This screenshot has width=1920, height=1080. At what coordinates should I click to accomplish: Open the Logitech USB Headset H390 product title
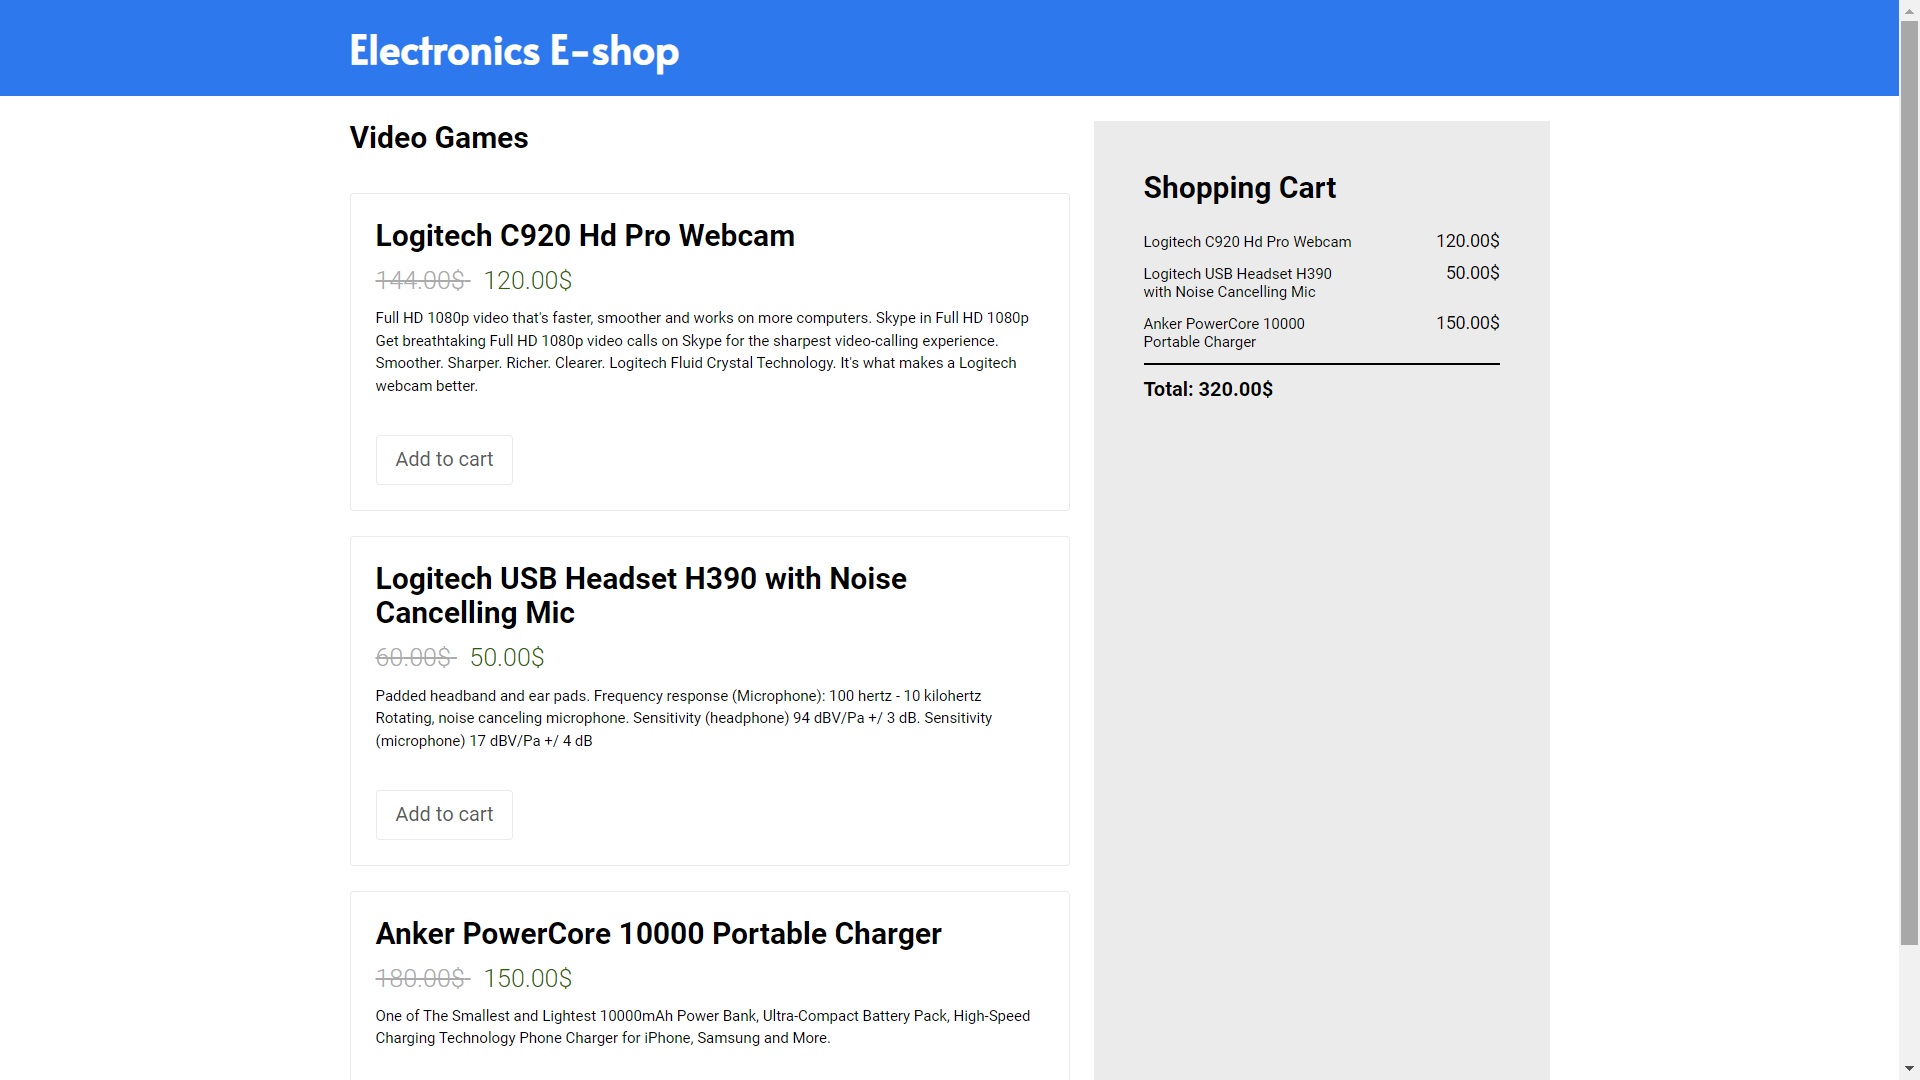point(641,596)
